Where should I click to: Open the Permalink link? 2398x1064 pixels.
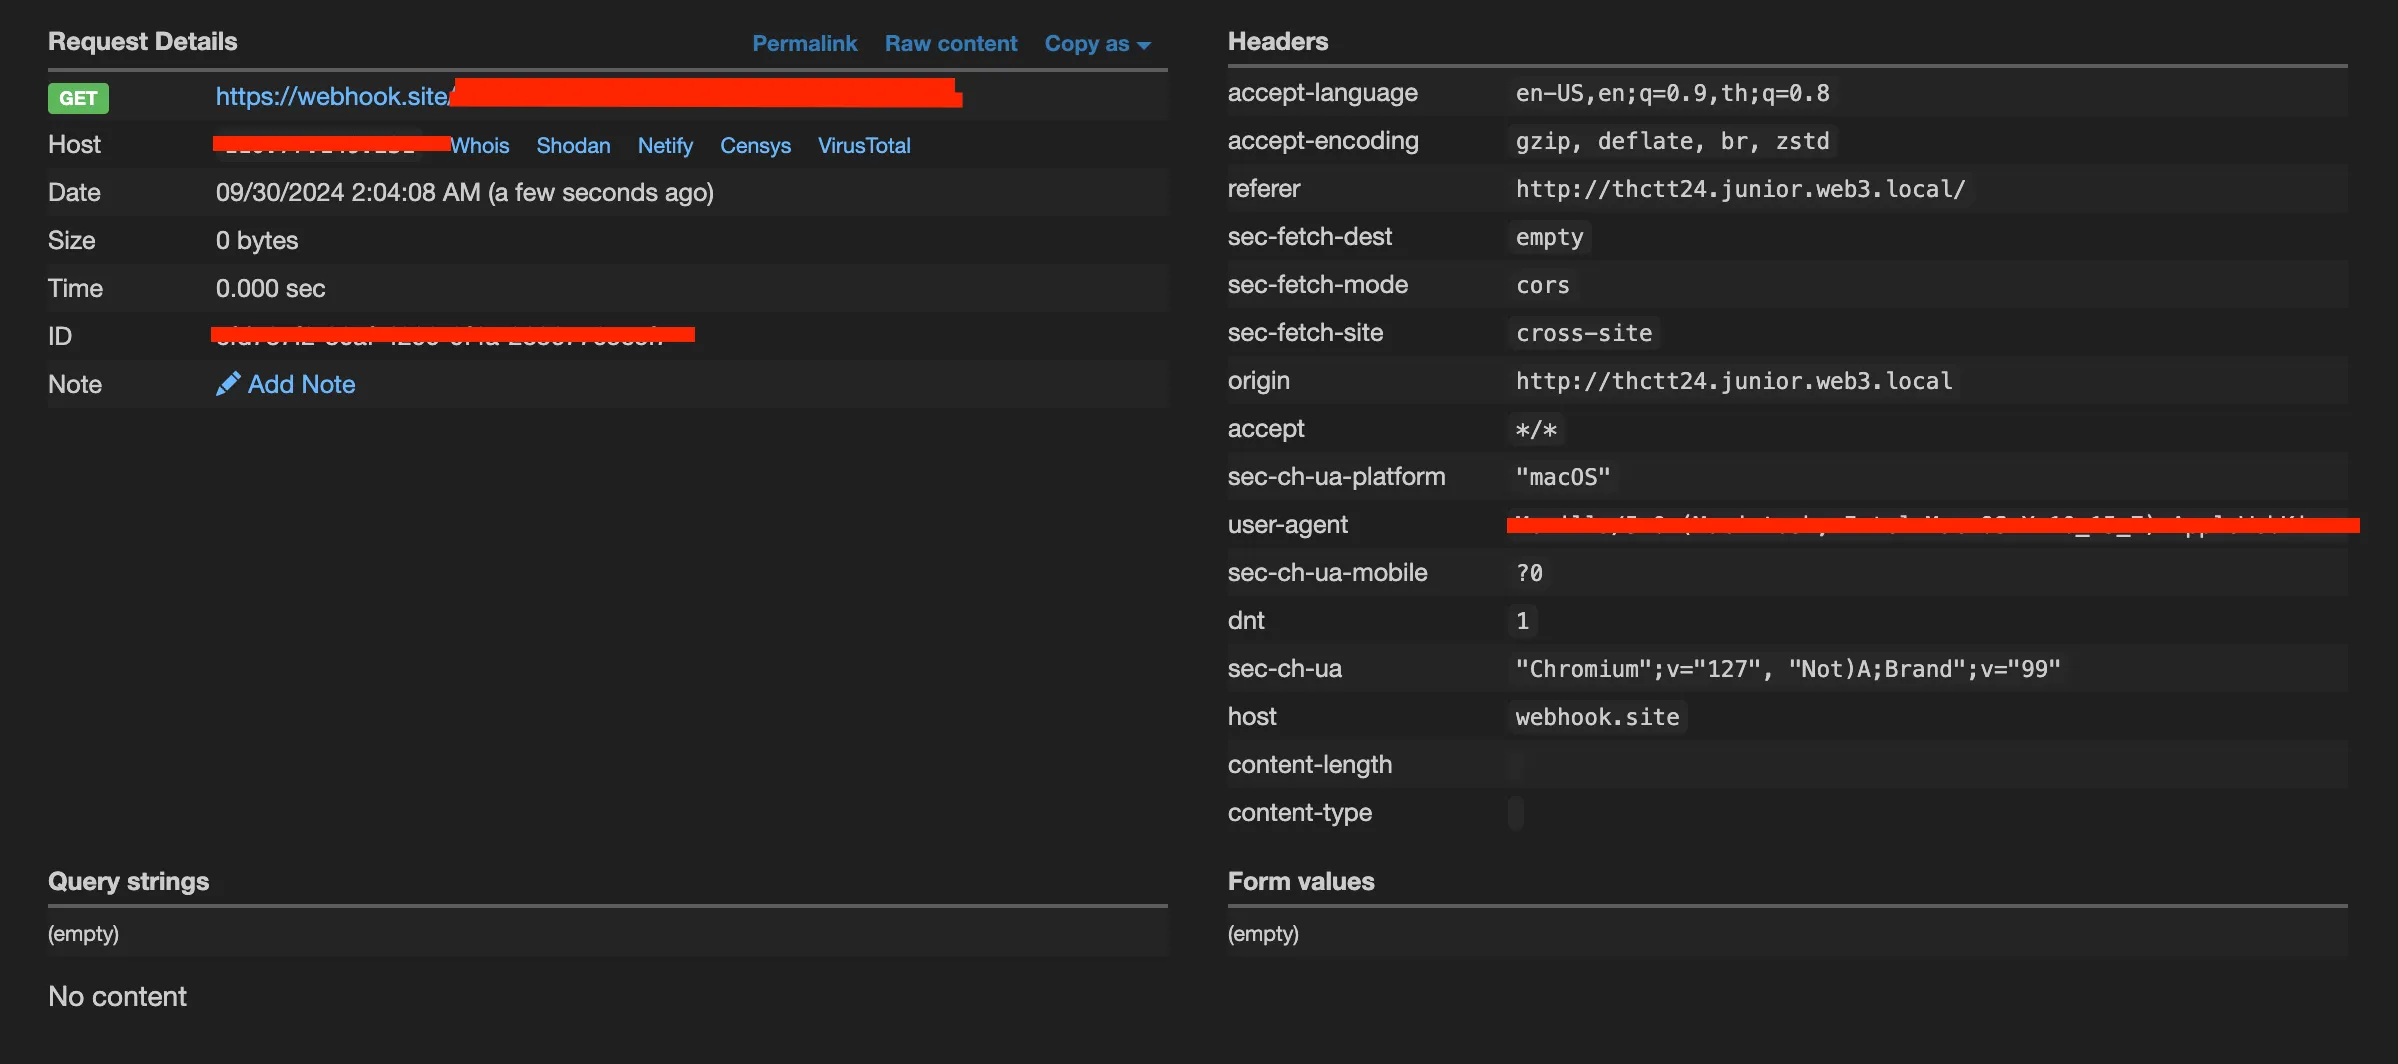pyautogui.click(x=804, y=44)
